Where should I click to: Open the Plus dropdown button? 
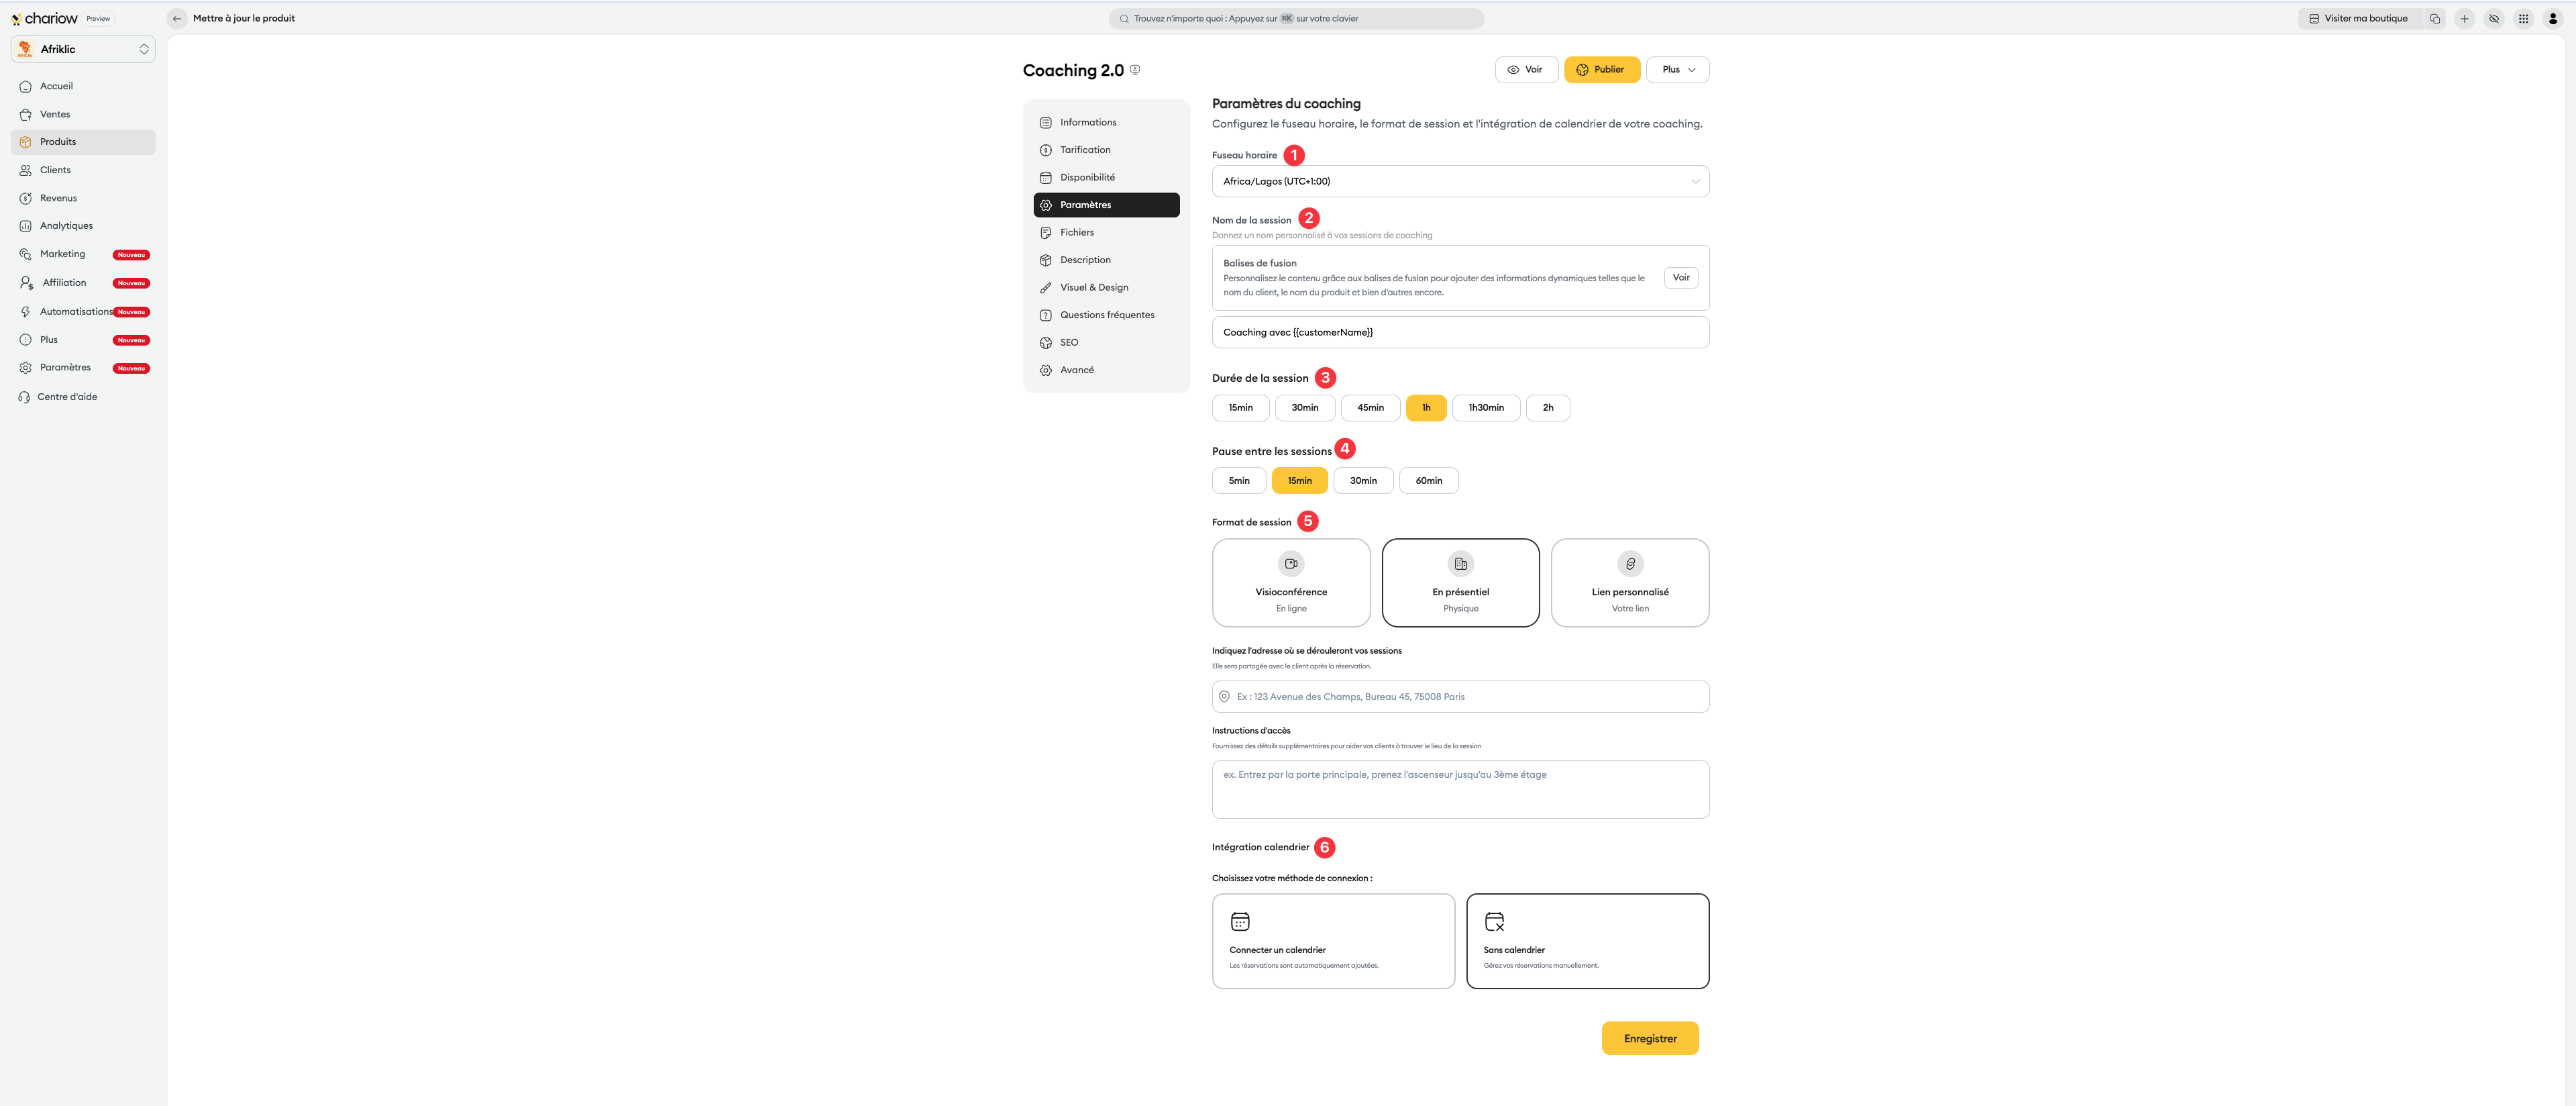click(x=1677, y=70)
